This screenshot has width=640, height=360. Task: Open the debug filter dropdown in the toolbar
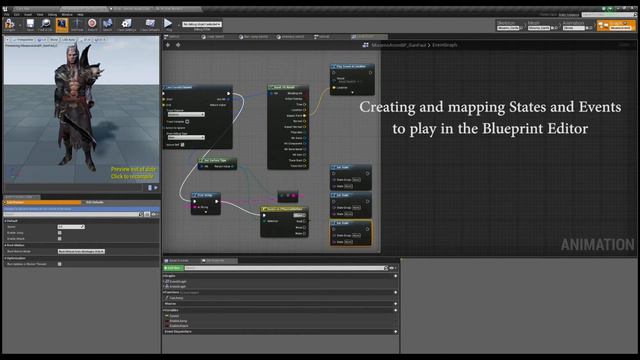coord(202,24)
